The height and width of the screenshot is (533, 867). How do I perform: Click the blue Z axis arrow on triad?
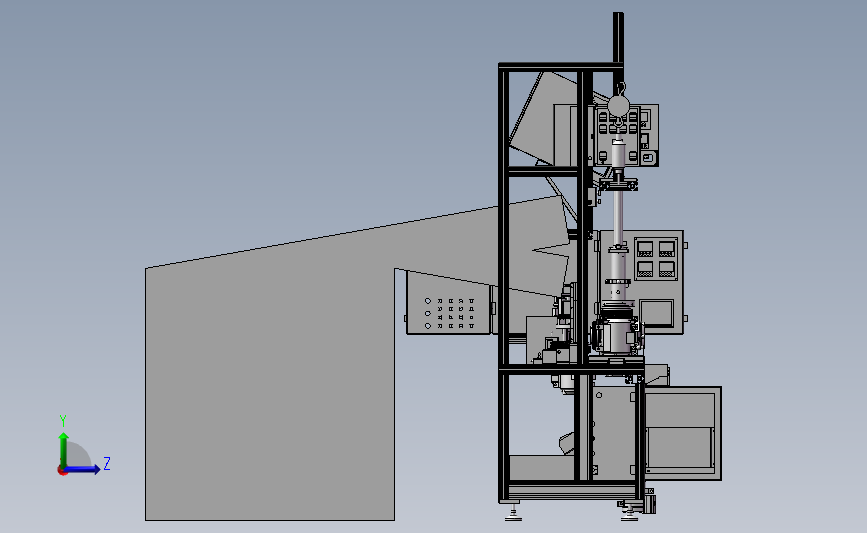coord(83,469)
